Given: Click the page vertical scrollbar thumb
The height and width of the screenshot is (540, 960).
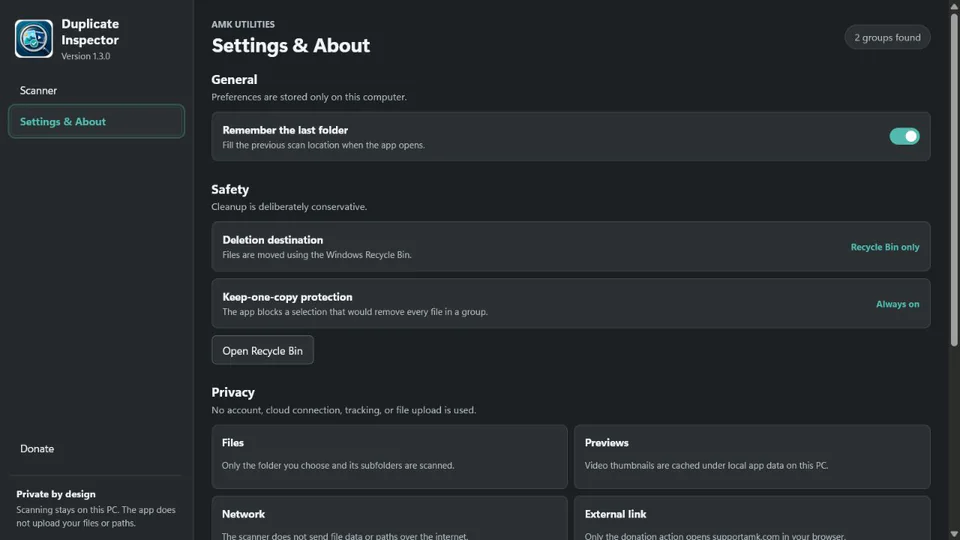Looking at the screenshot, I should click(x=954, y=179).
